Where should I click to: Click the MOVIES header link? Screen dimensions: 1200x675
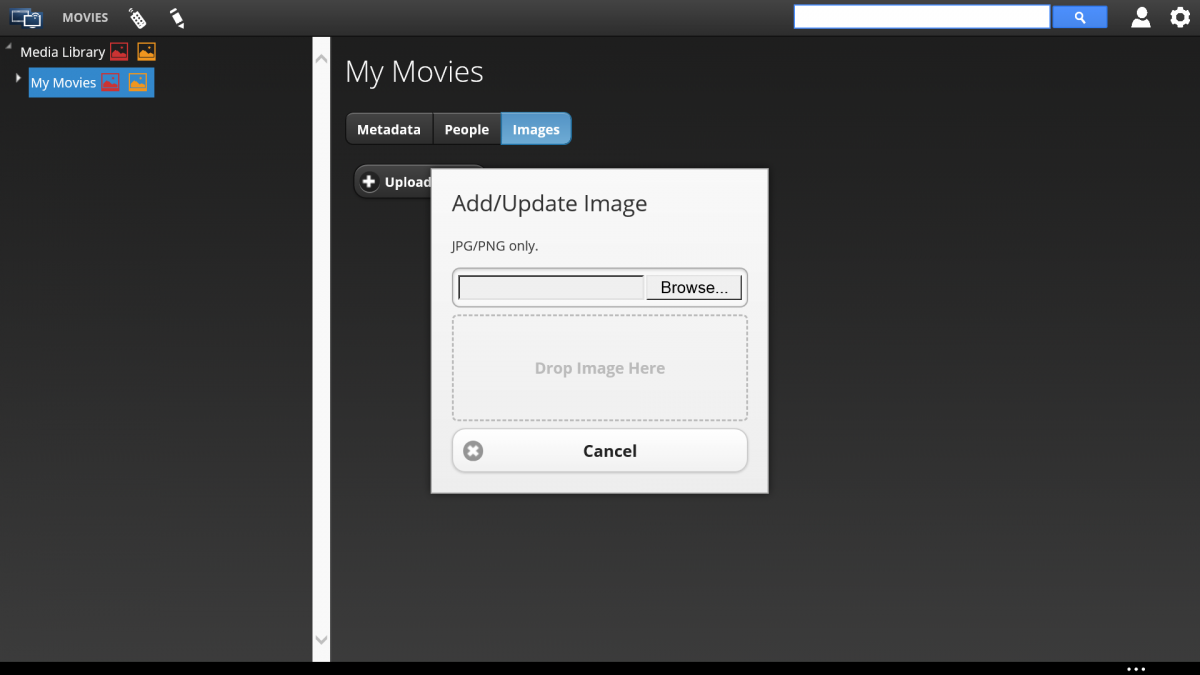click(x=85, y=17)
